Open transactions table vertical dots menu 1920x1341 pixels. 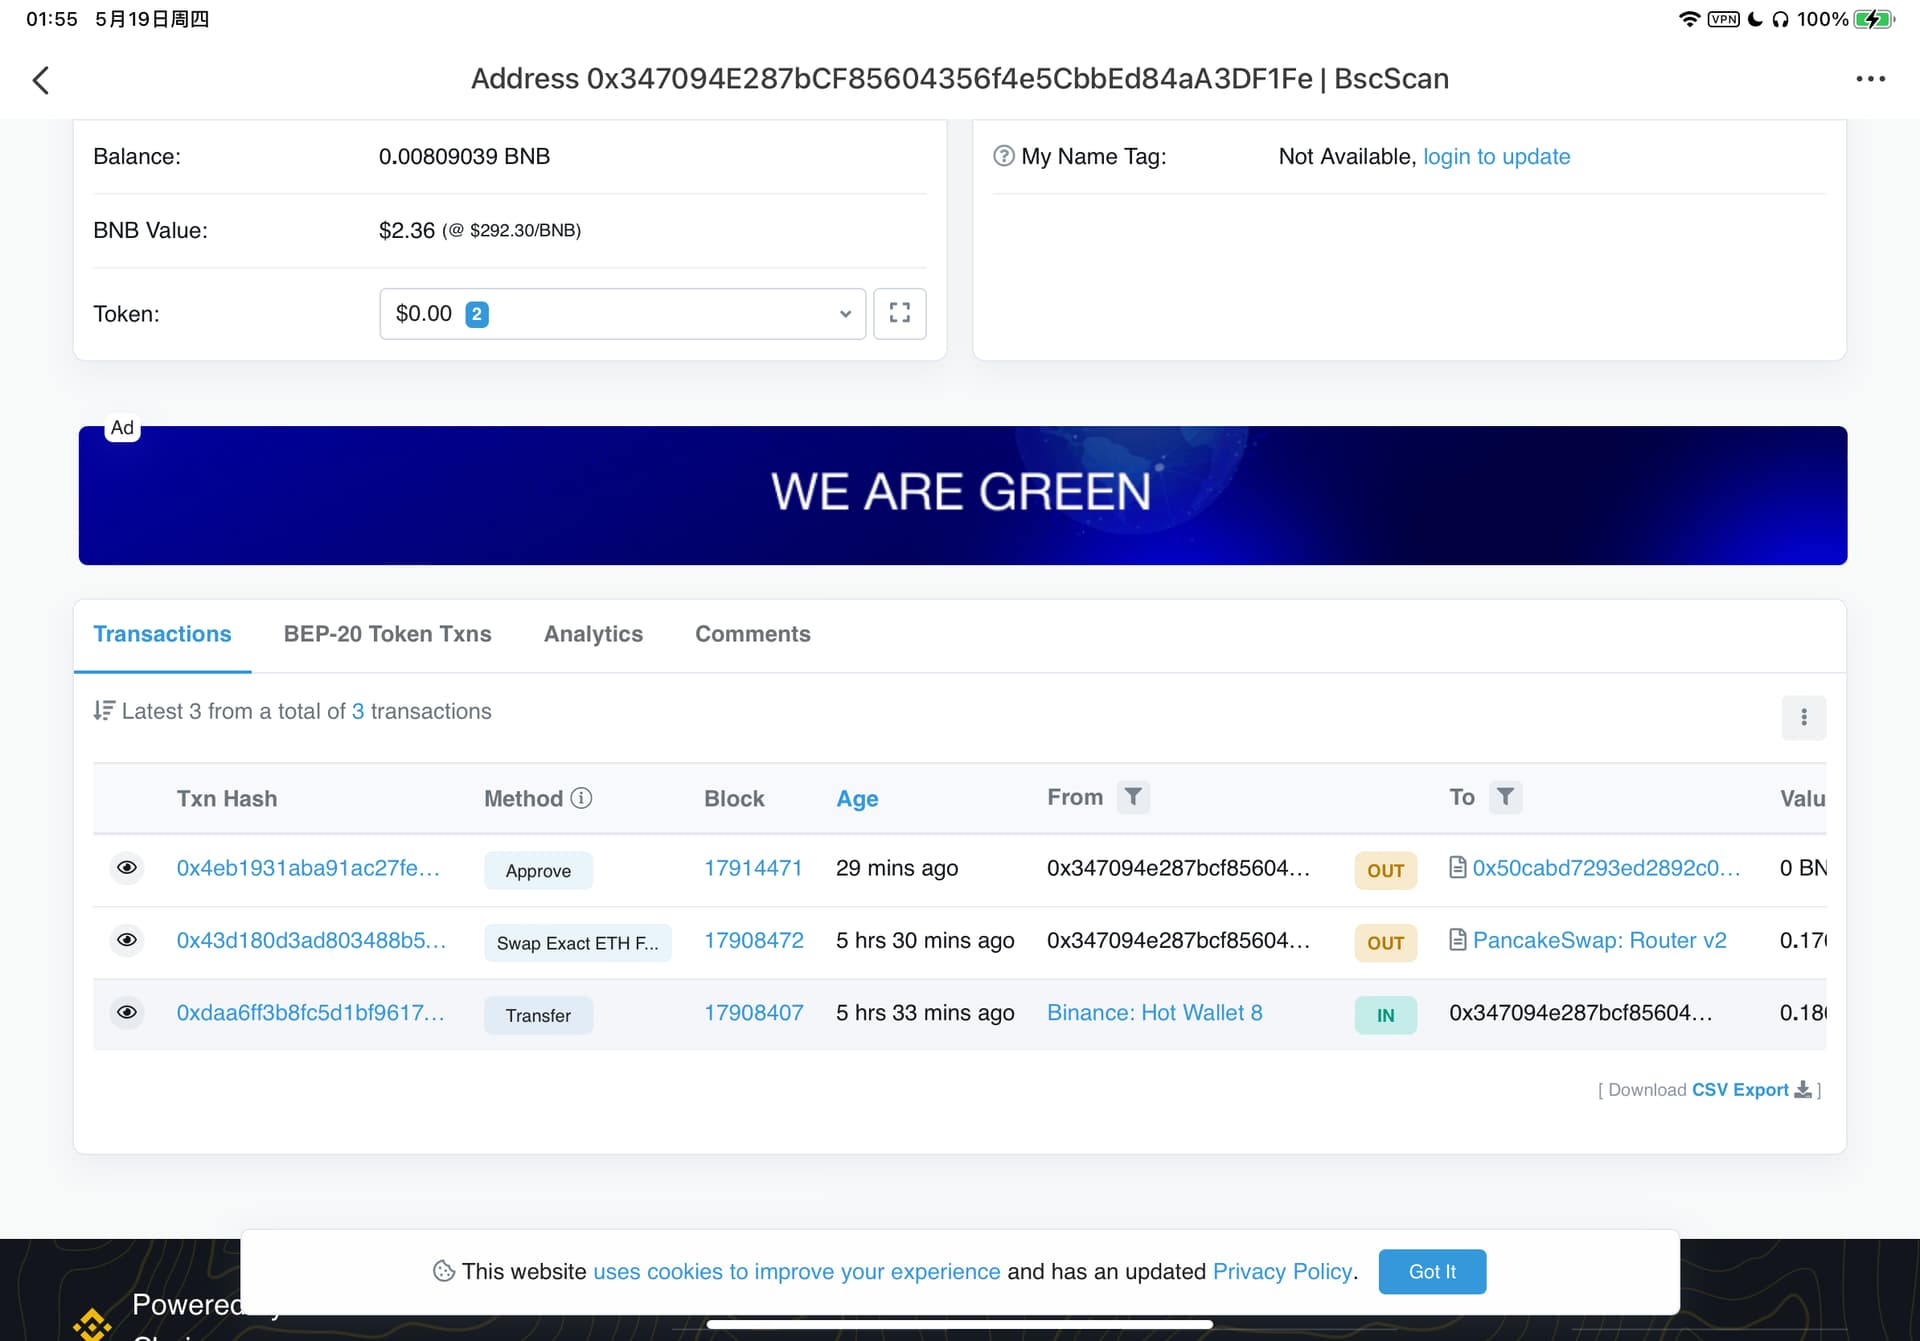[x=1803, y=717]
